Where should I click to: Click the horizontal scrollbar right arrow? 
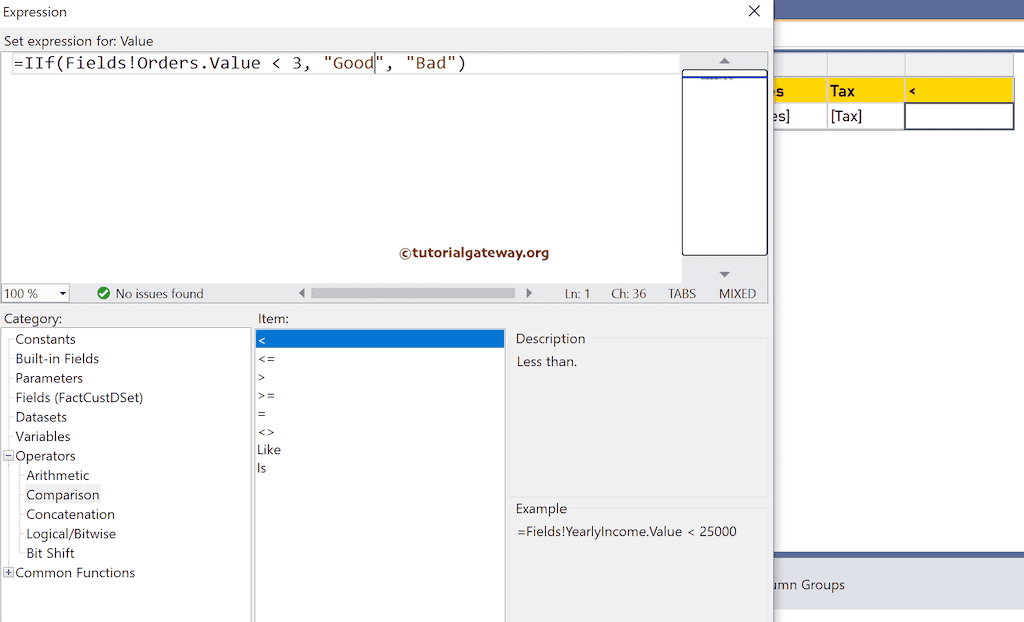529,293
